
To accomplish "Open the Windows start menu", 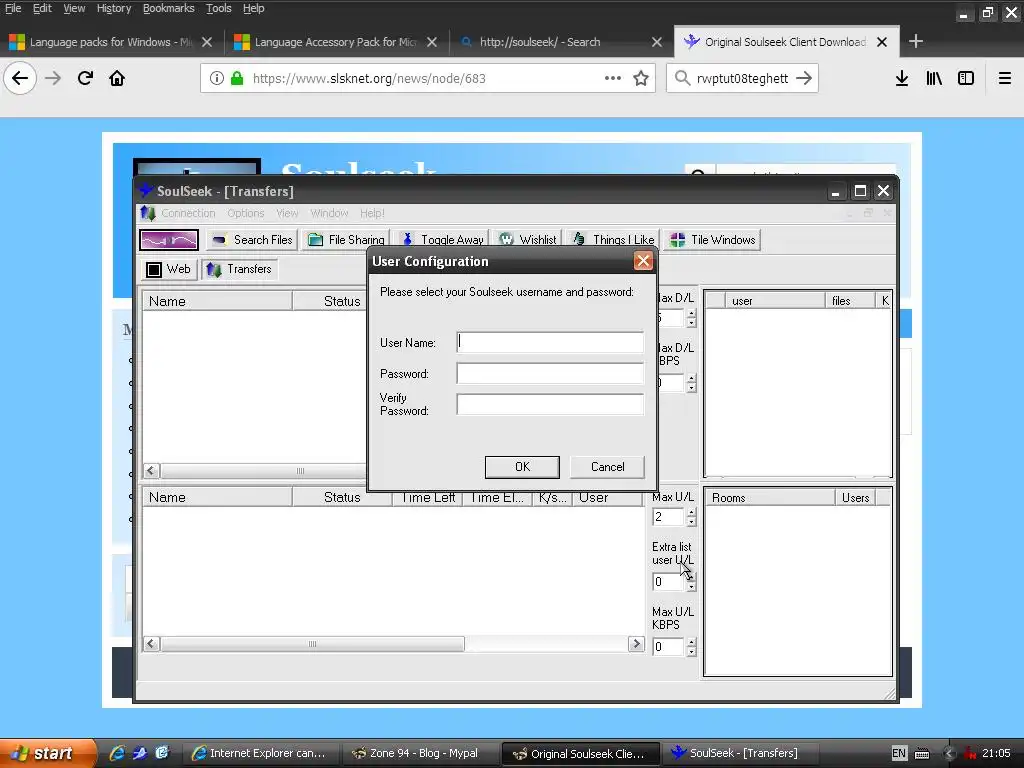I will [x=48, y=753].
